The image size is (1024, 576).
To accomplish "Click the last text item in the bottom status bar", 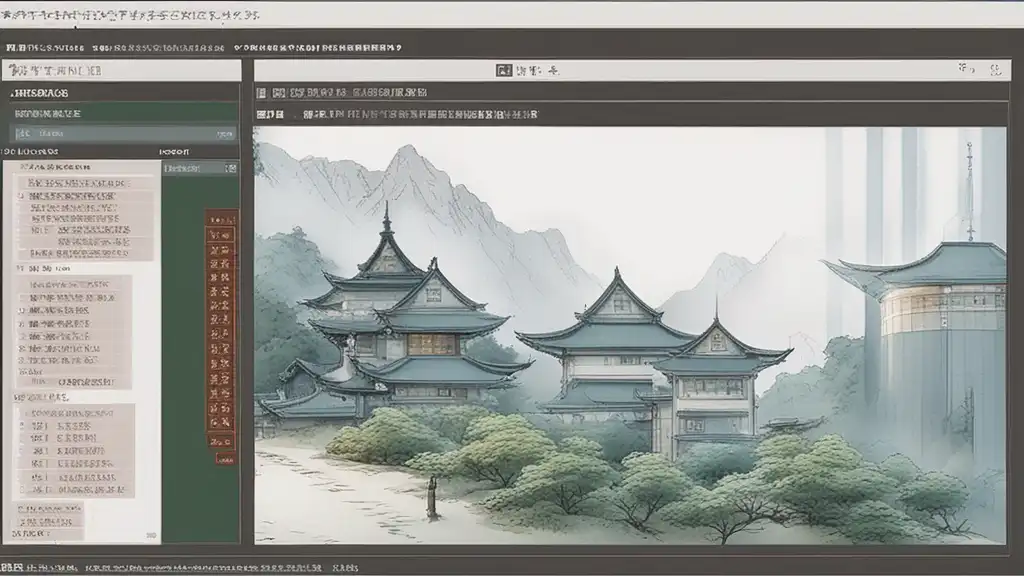I will pos(346,568).
